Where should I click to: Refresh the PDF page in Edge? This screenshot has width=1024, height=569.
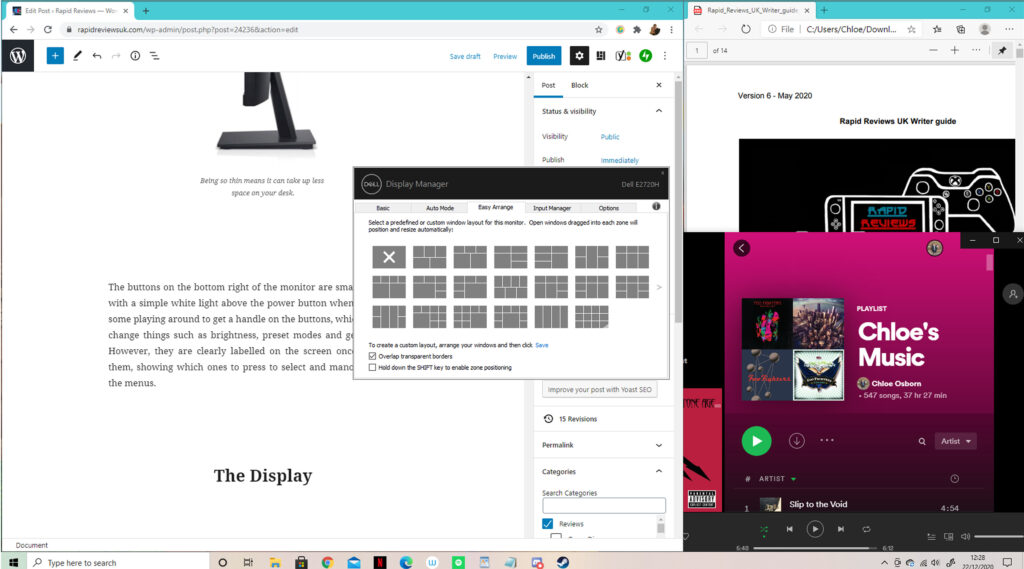pyautogui.click(x=745, y=29)
